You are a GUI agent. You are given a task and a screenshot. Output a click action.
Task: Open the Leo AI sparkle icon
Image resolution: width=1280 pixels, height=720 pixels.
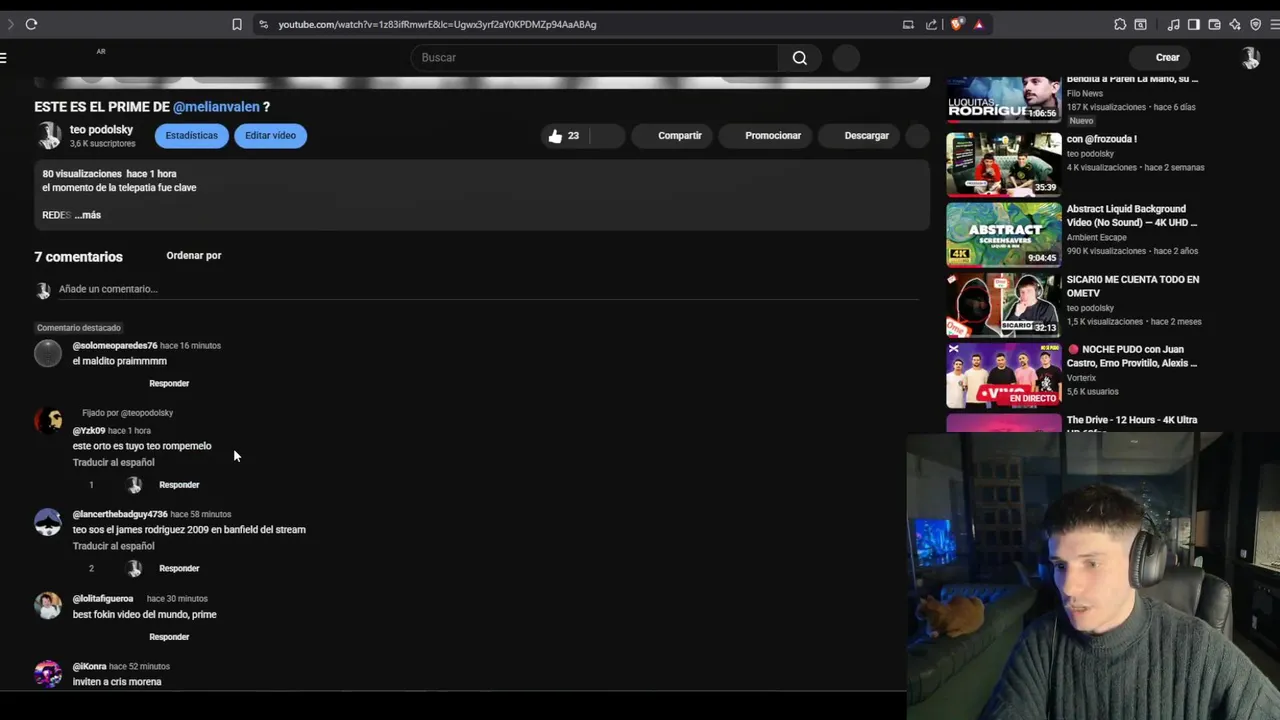[x=1235, y=24]
